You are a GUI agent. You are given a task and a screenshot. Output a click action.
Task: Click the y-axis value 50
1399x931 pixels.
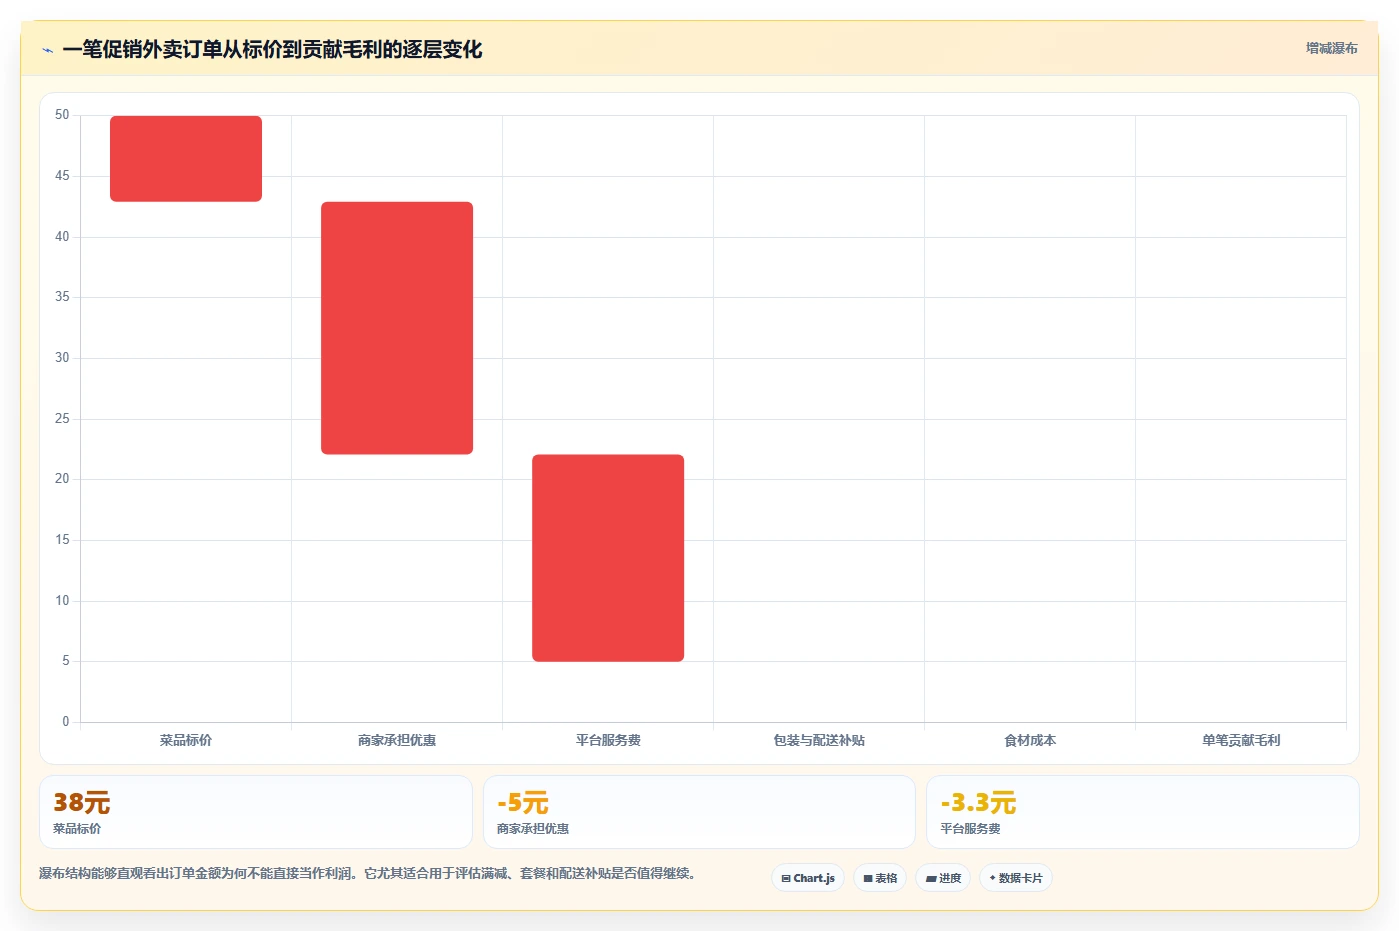click(62, 115)
